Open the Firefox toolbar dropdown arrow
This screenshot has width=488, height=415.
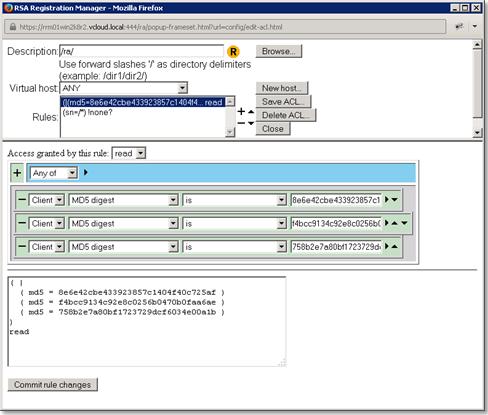click(475, 27)
